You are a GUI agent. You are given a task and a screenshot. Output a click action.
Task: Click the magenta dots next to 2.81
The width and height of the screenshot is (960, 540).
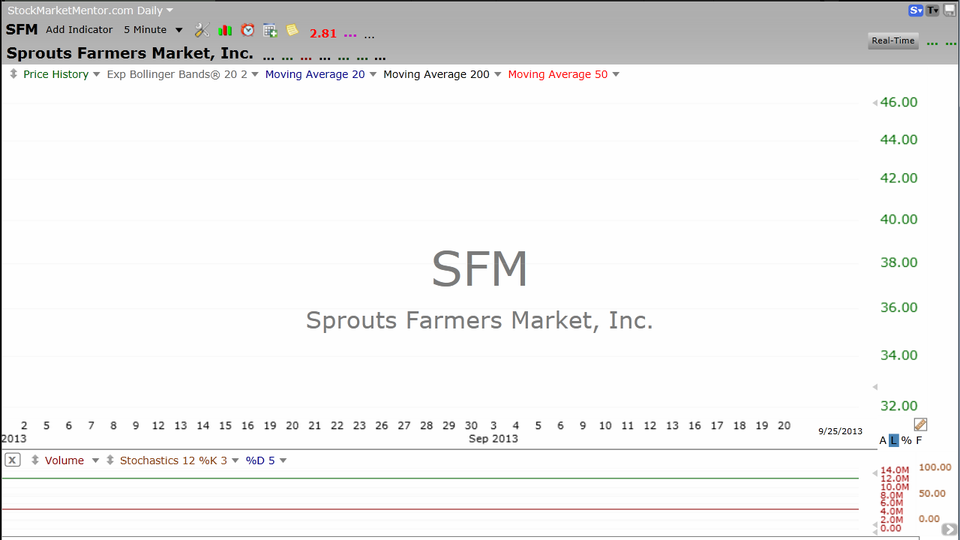pos(350,36)
